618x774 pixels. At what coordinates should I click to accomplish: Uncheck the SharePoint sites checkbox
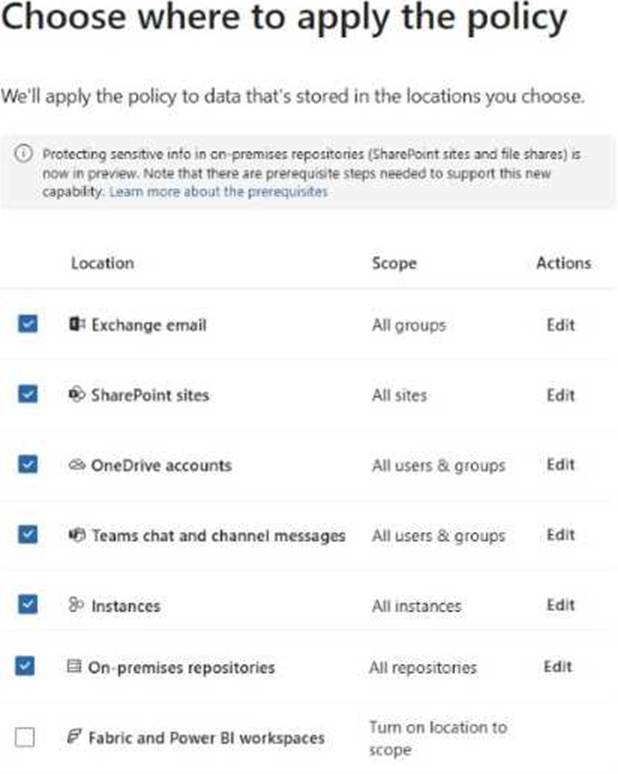[x=27, y=394]
